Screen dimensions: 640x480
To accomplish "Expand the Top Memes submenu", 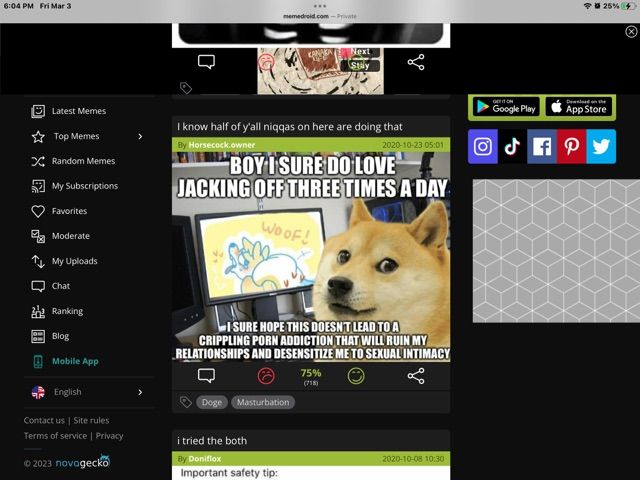I will pos(140,136).
